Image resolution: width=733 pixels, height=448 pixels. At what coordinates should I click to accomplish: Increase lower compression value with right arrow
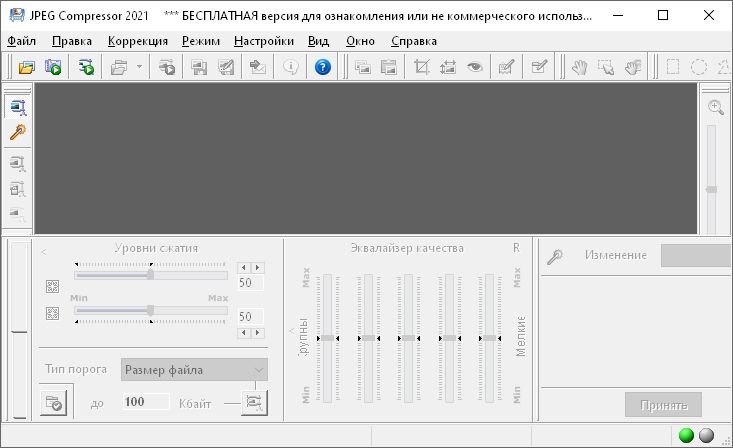(258, 333)
